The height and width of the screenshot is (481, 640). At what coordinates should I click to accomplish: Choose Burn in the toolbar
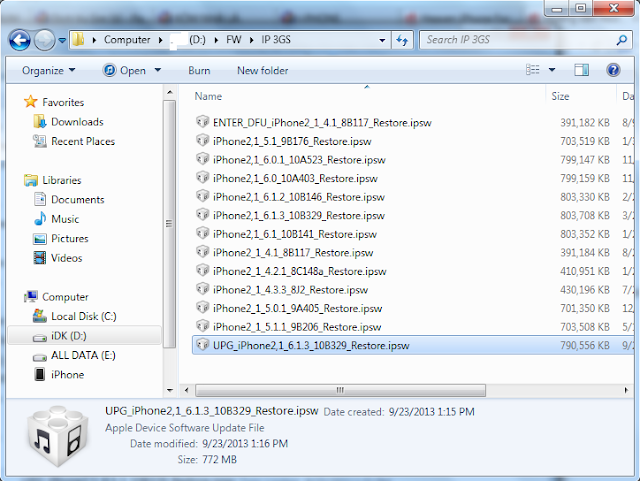click(199, 71)
